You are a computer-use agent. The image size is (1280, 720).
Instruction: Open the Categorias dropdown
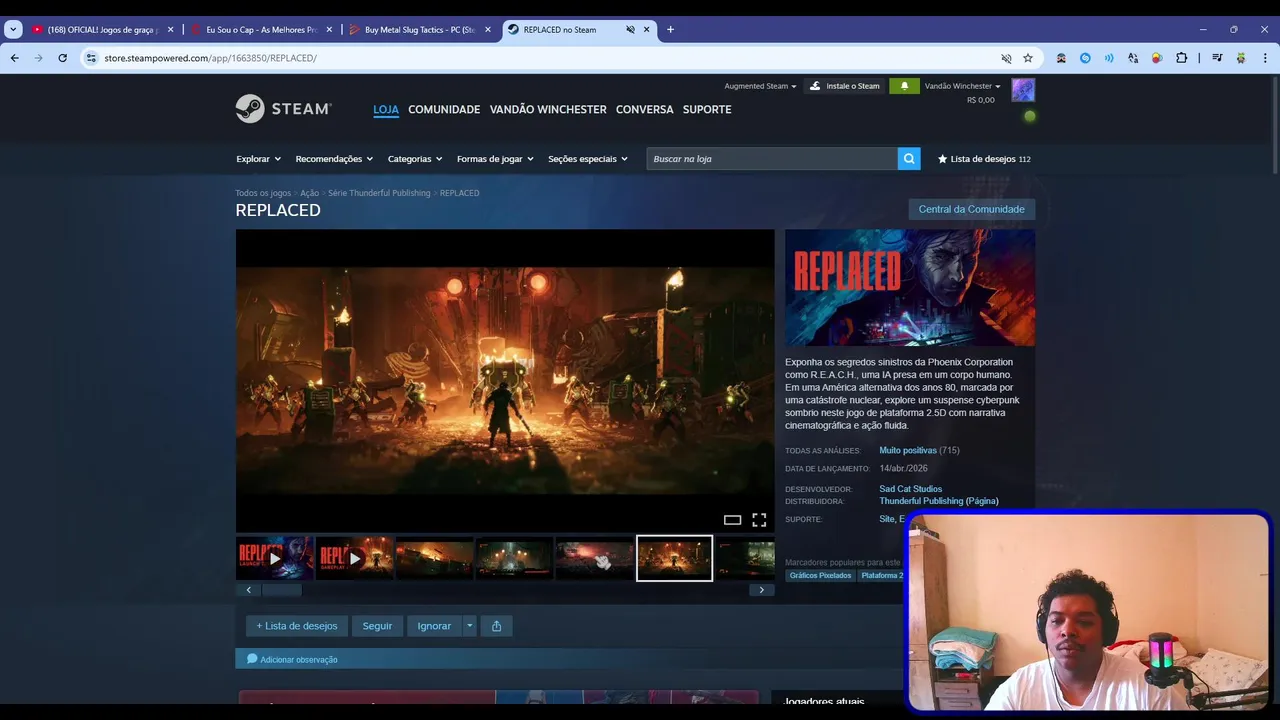point(415,159)
